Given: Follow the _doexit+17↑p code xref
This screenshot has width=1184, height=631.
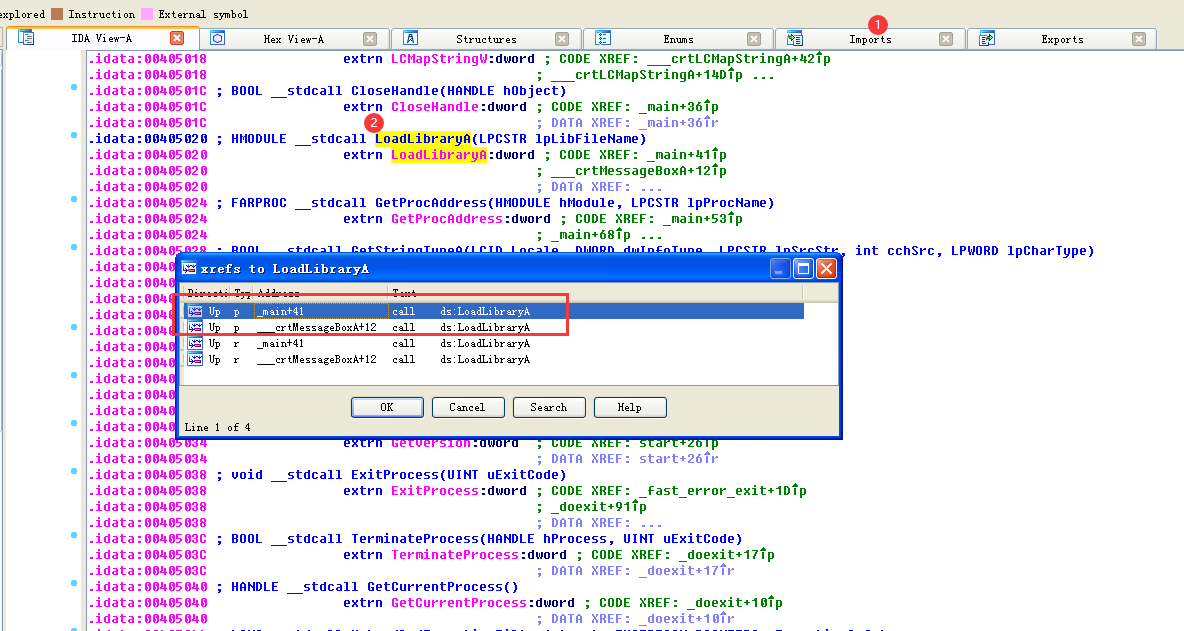Looking at the screenshot, I should pos(726,555).
